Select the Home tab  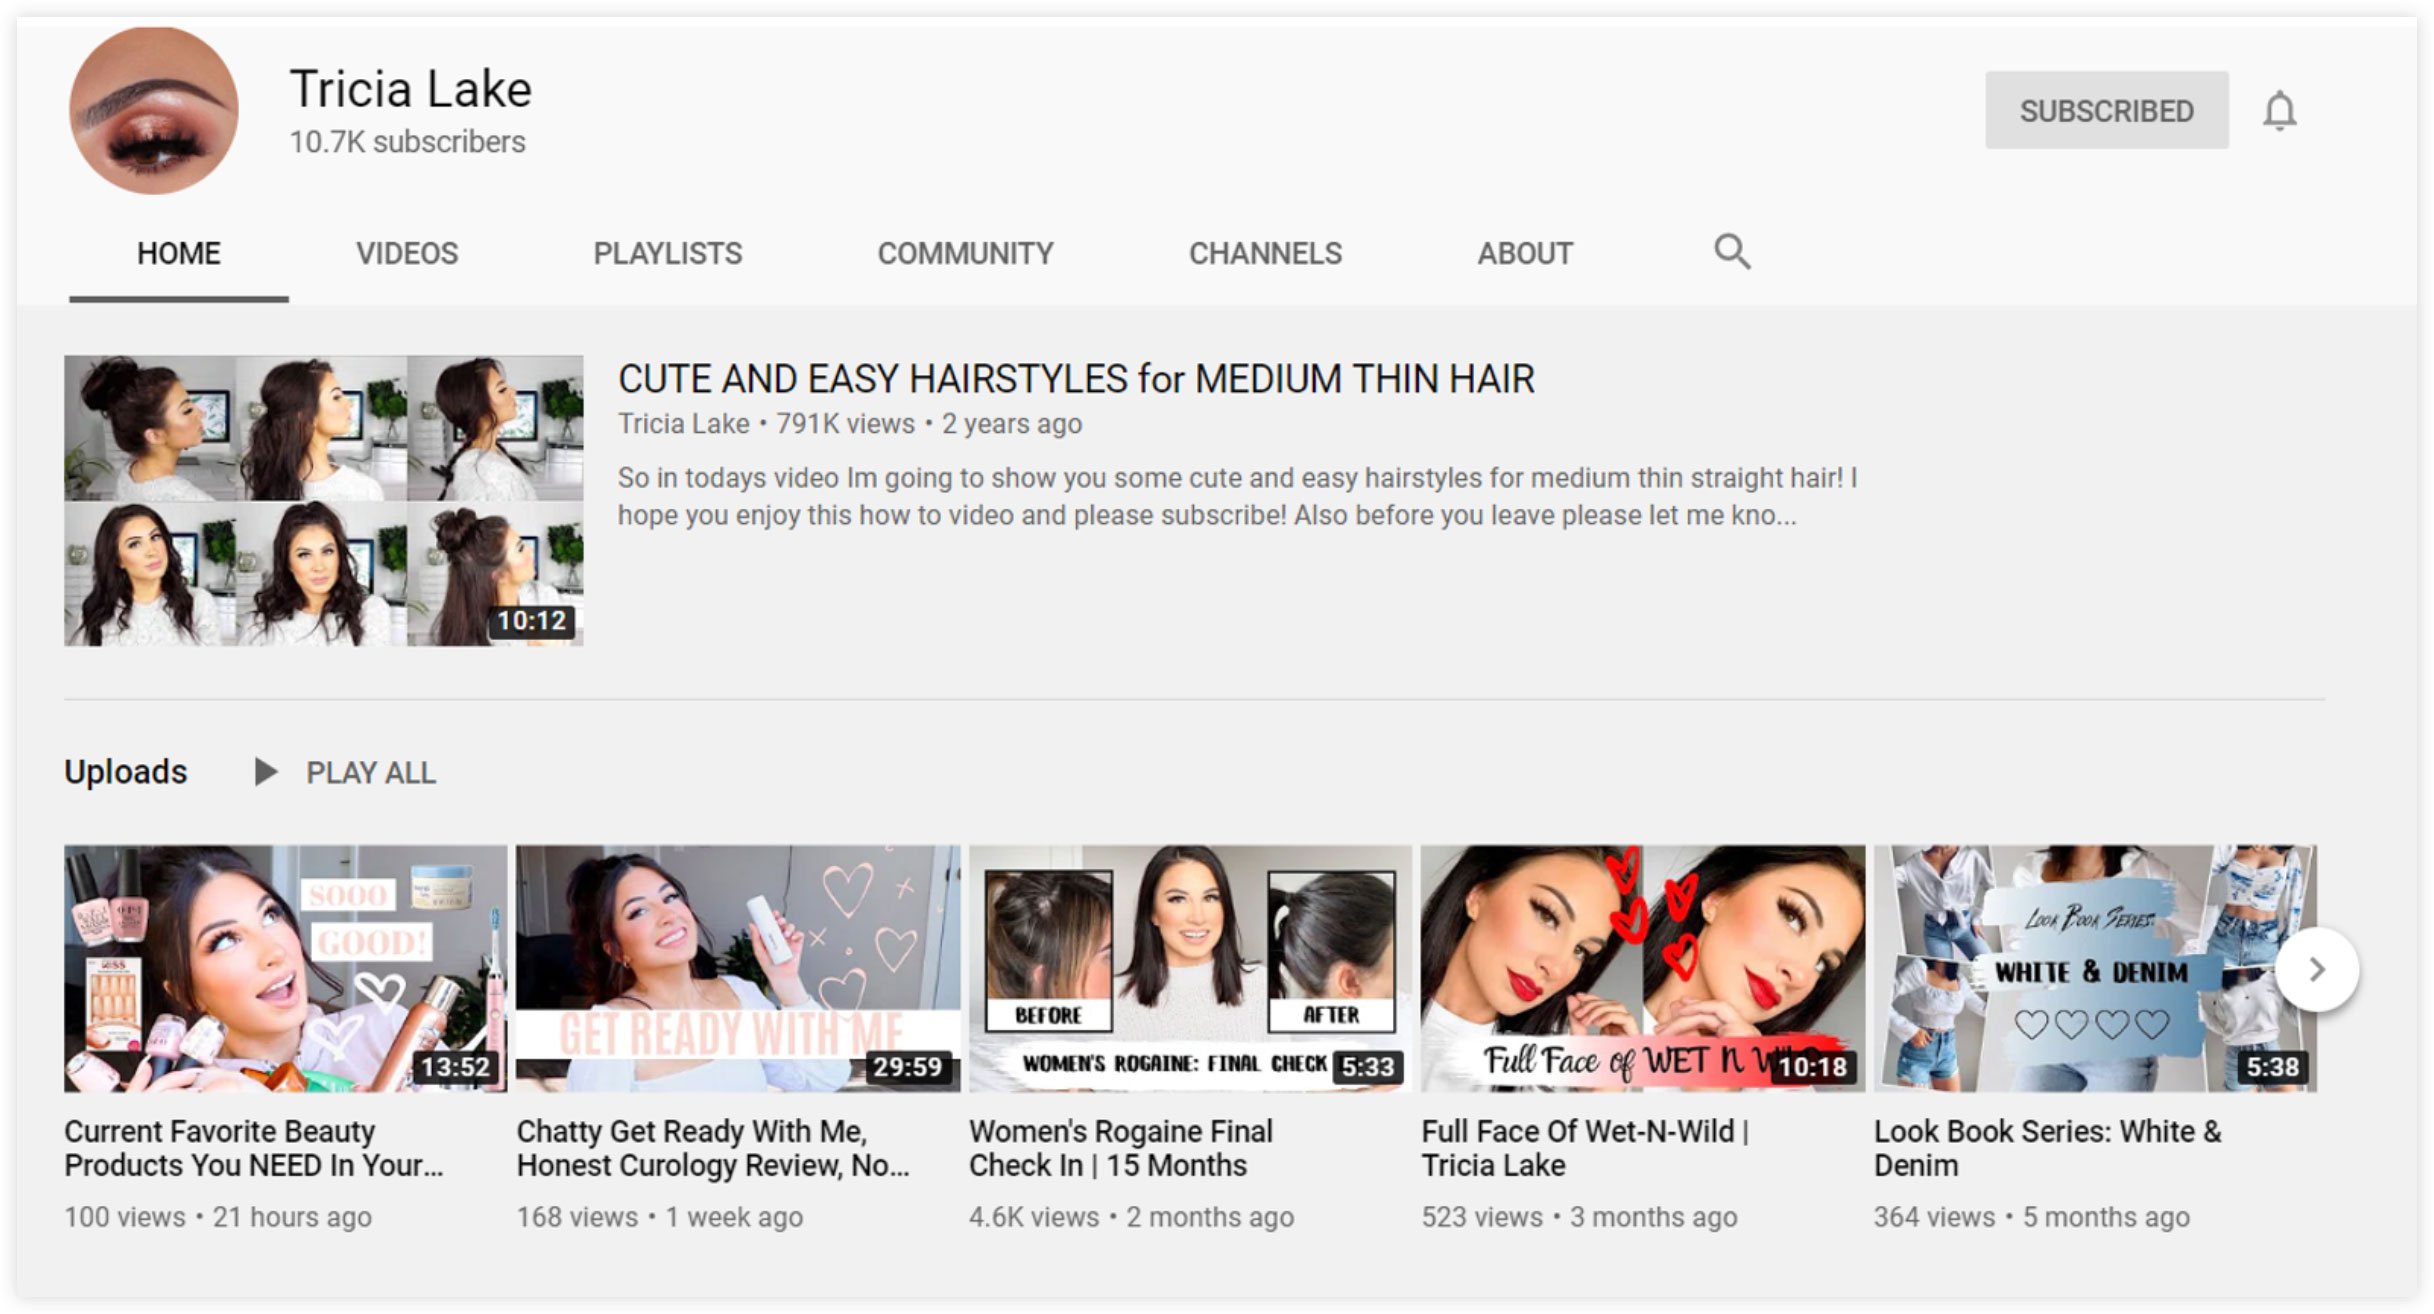pos(178,253)
